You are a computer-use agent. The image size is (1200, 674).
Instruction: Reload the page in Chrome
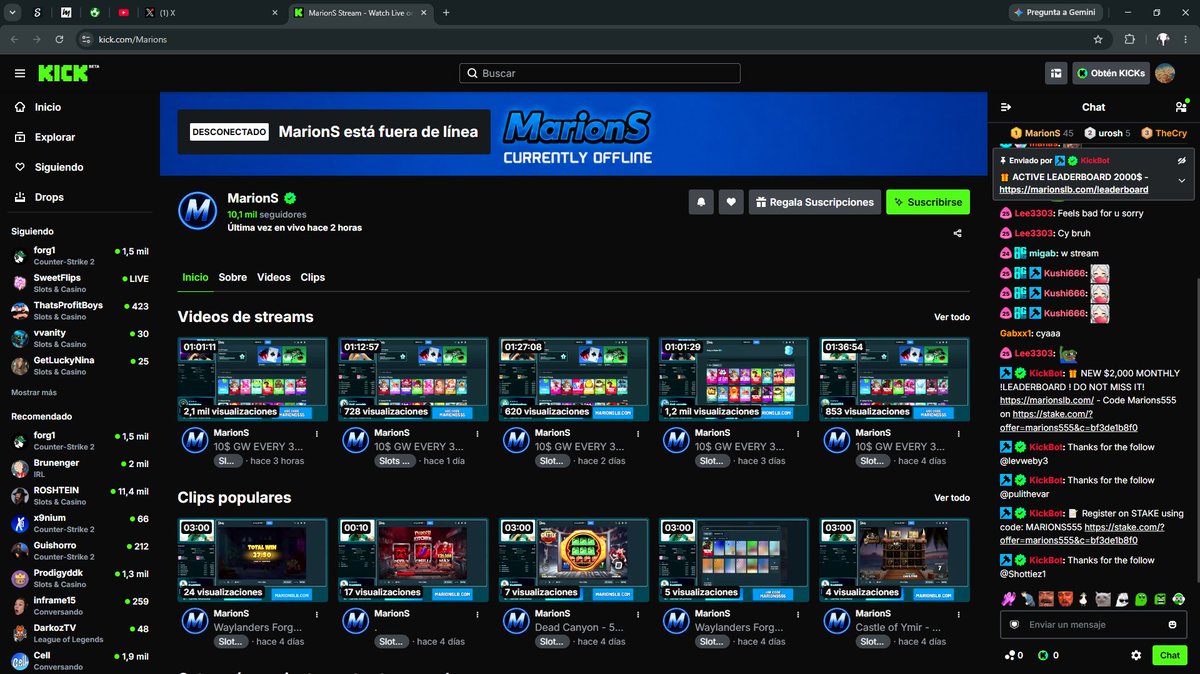point(60,39)
